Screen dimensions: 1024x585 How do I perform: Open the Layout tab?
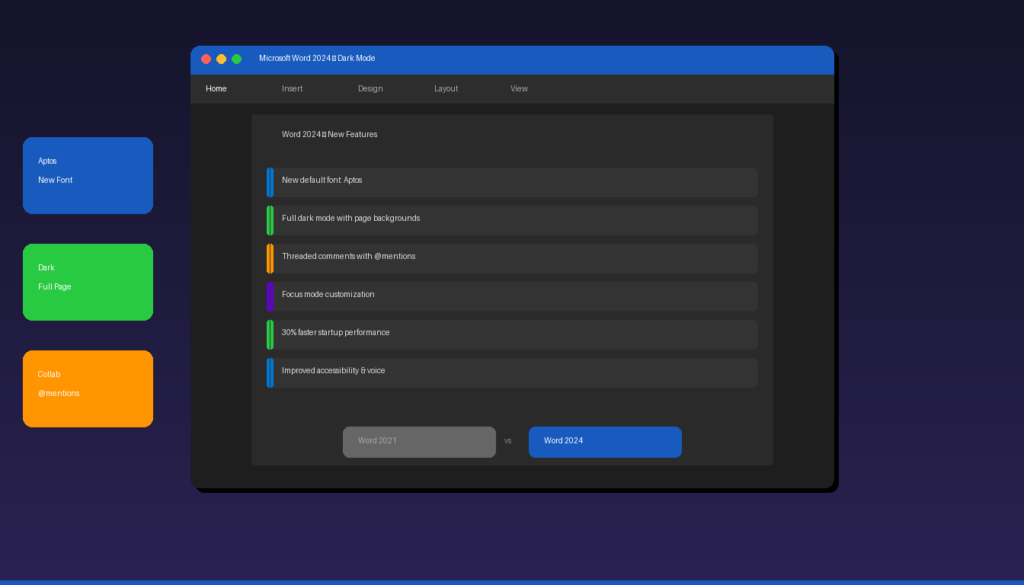(445, 89)
